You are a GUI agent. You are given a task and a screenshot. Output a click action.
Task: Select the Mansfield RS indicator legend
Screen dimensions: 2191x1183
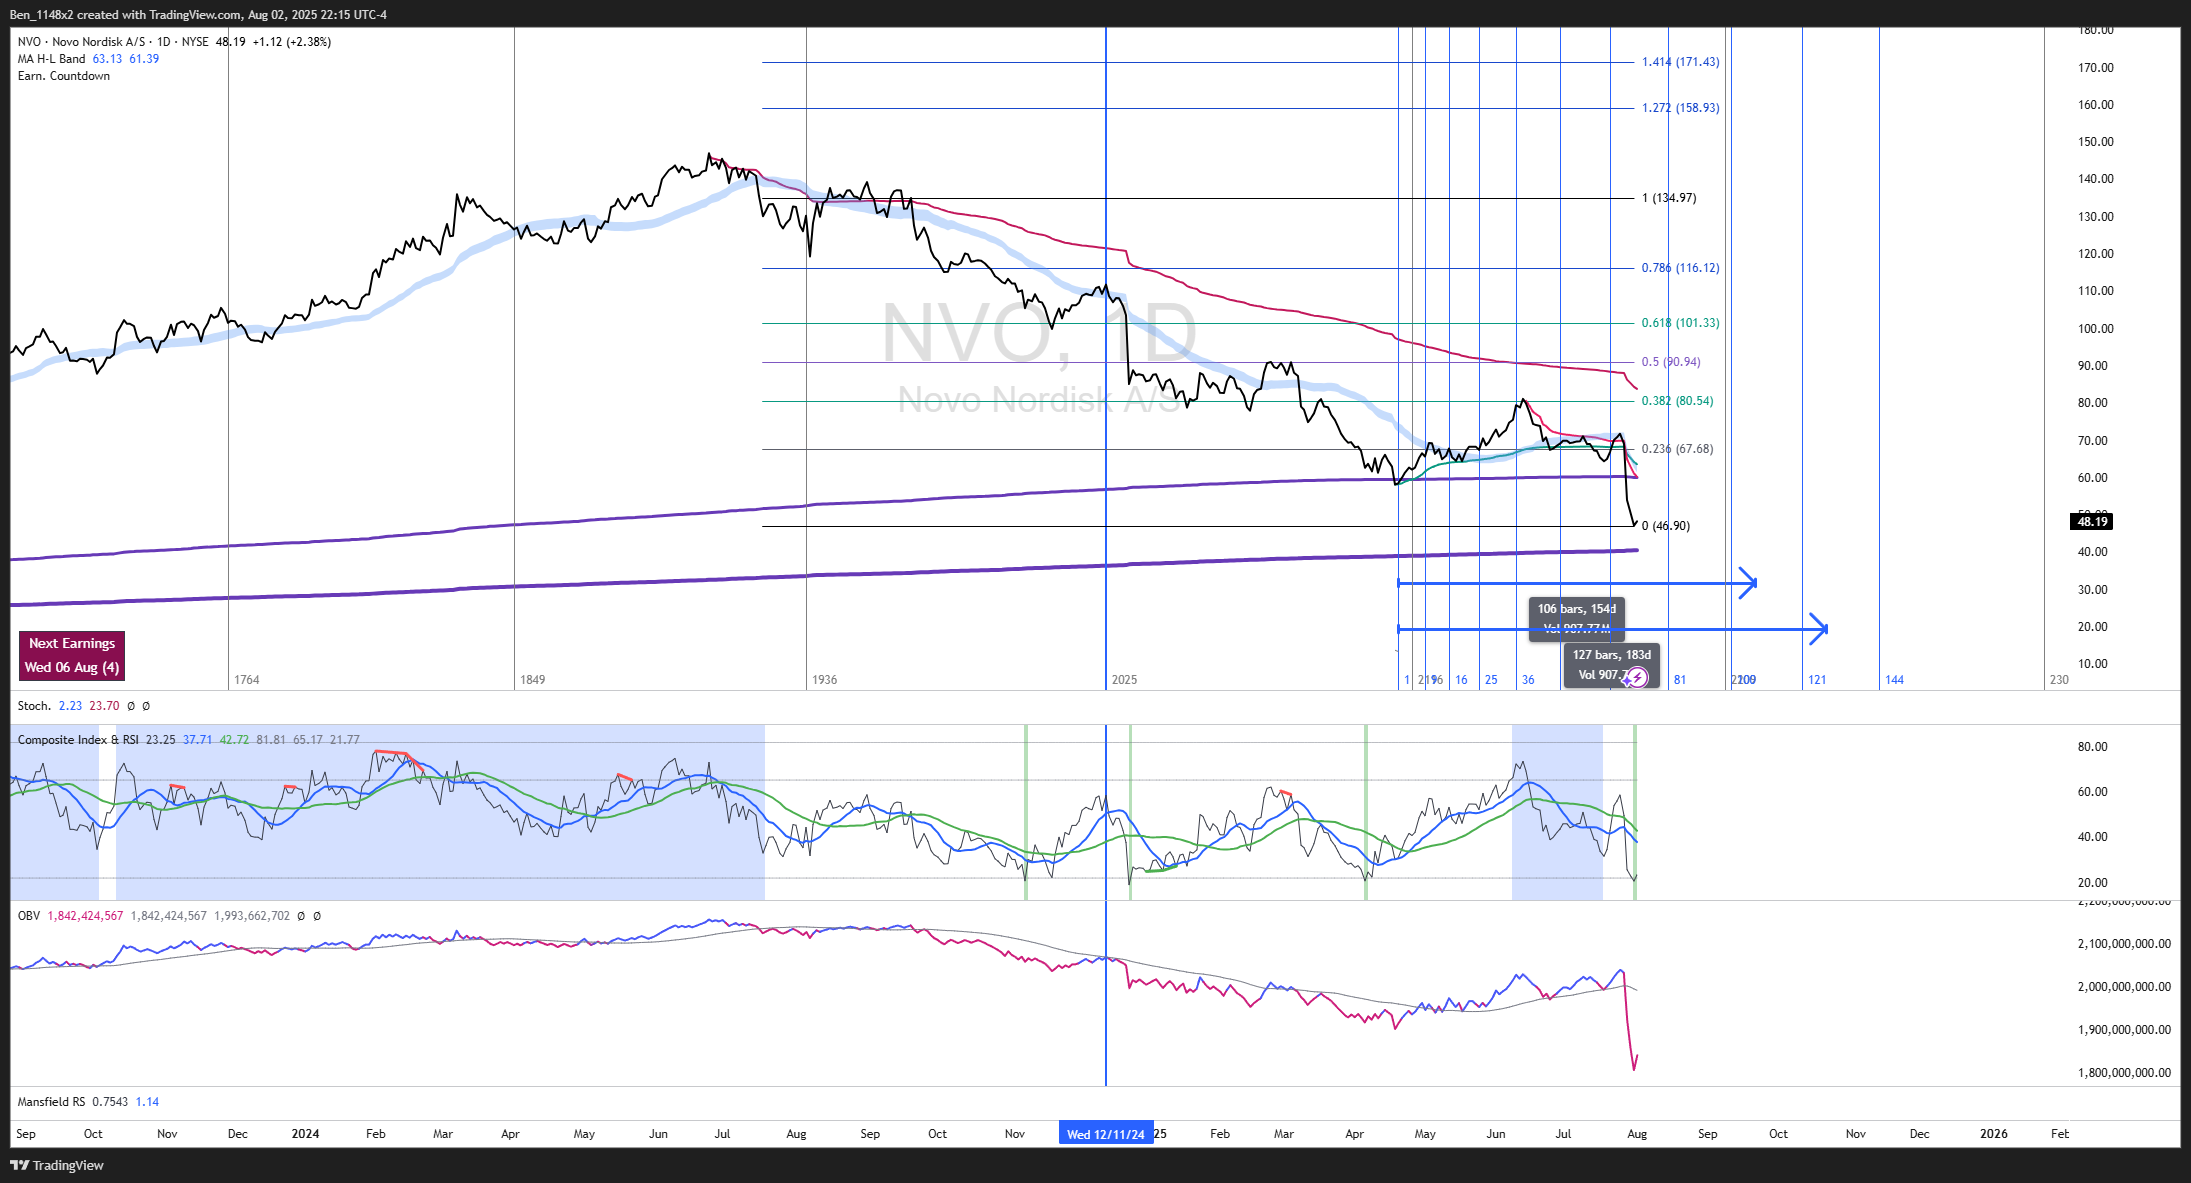coord(51,1102)
